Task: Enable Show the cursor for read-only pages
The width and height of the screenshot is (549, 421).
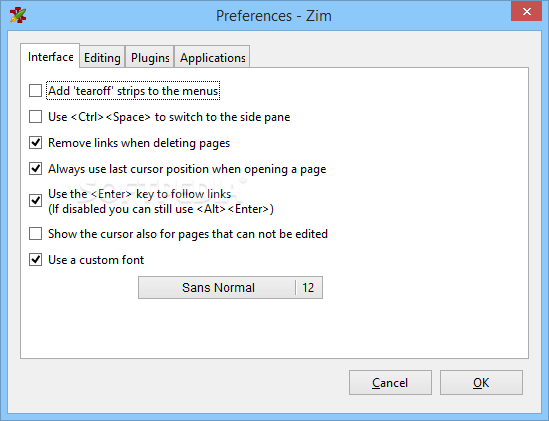Action: pyautogui.click(x=35, y=234)
